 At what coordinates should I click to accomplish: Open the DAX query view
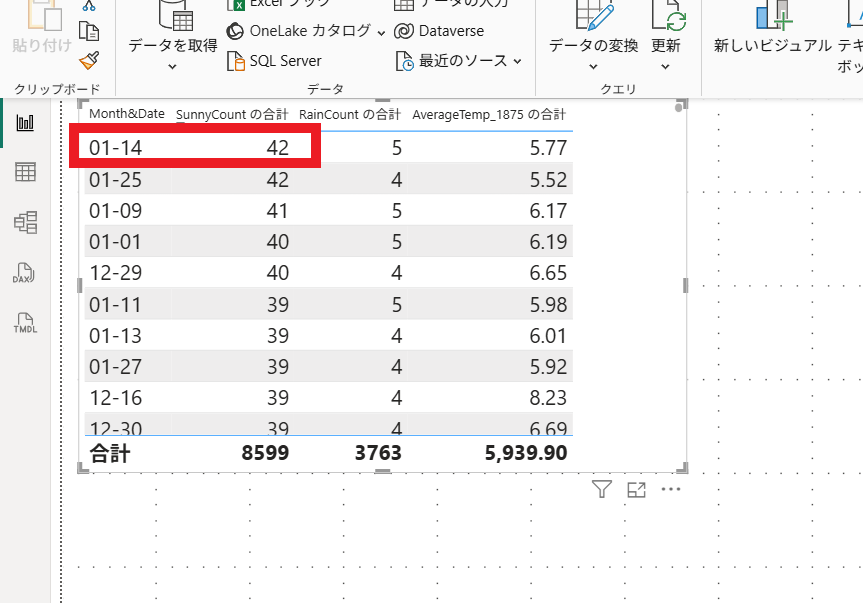click(25, 272)
